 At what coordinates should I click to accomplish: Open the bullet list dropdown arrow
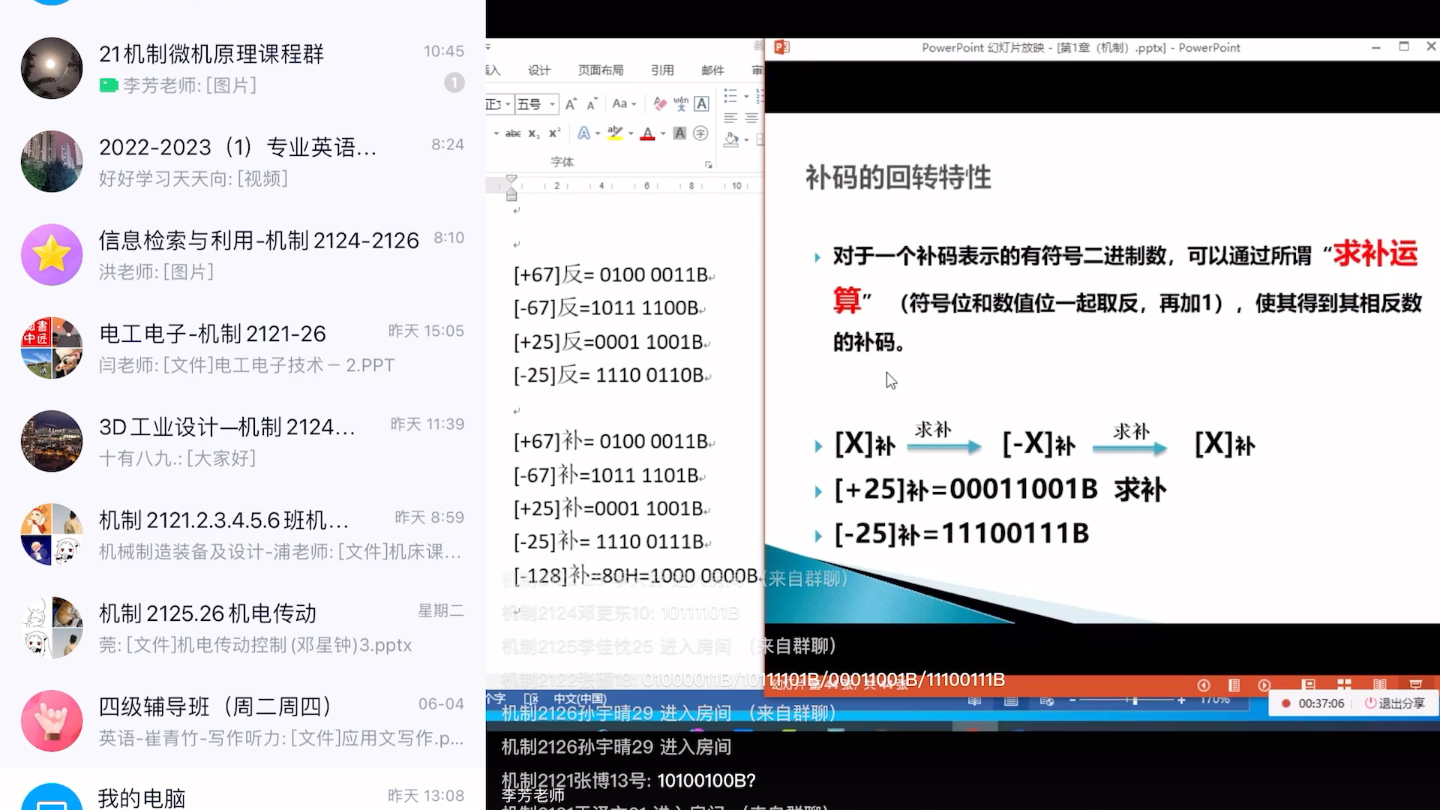[746, 96]
